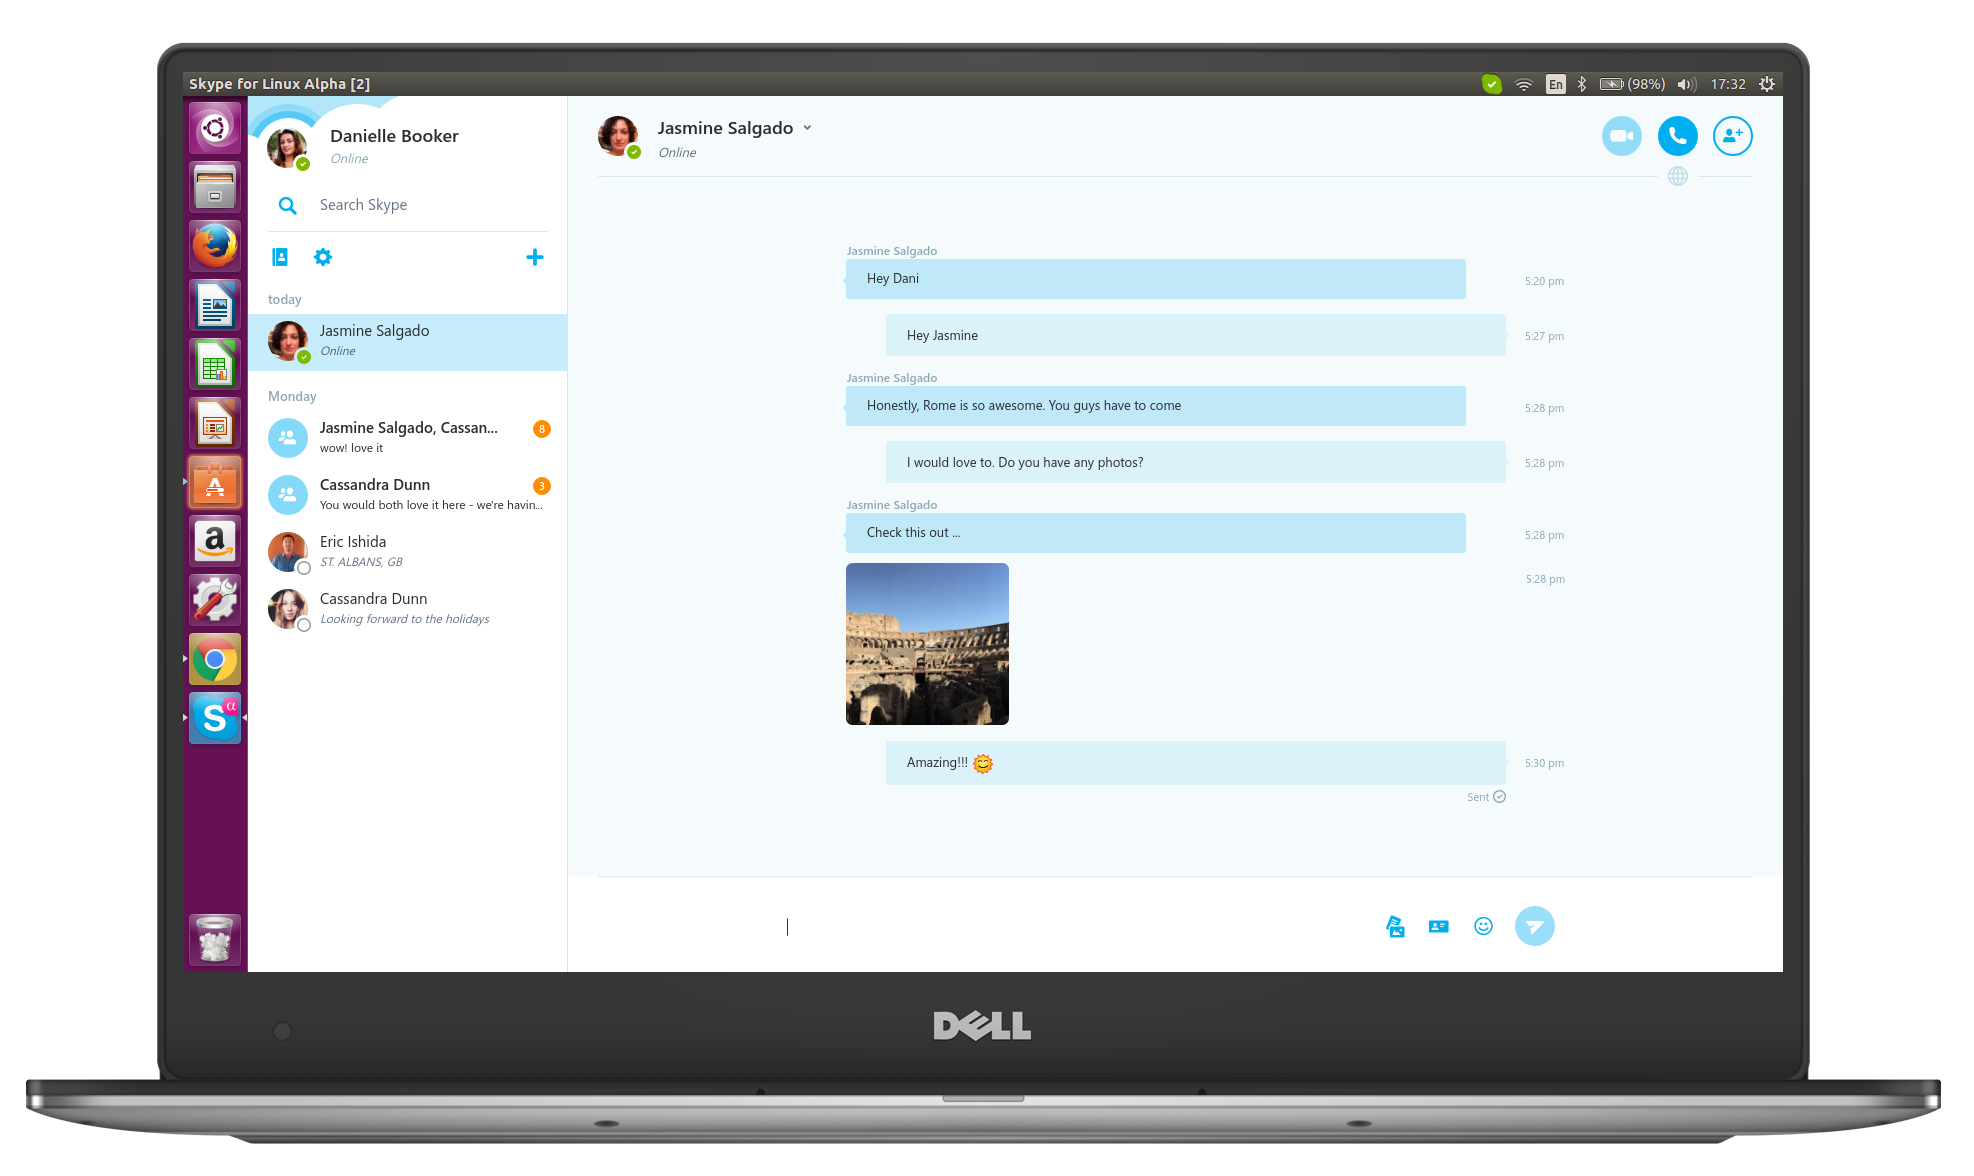Viewport: 1974px width, 1176px height.
Task: Click the video call icon
Action: [1621, 136]
